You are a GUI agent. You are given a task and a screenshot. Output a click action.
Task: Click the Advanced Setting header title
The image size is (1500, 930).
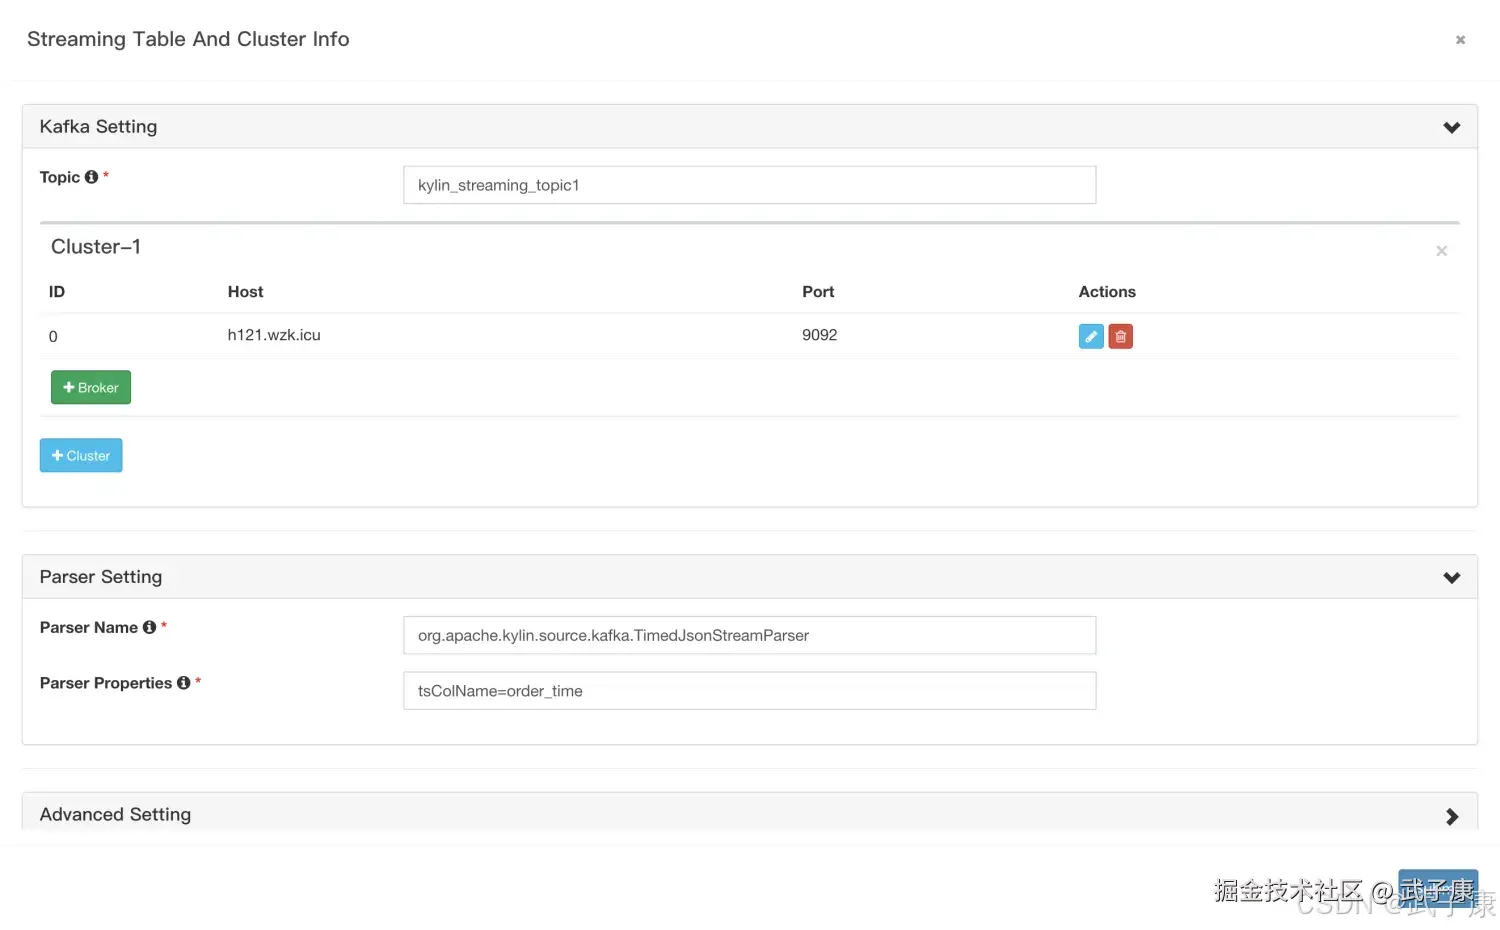click(115, 815)
